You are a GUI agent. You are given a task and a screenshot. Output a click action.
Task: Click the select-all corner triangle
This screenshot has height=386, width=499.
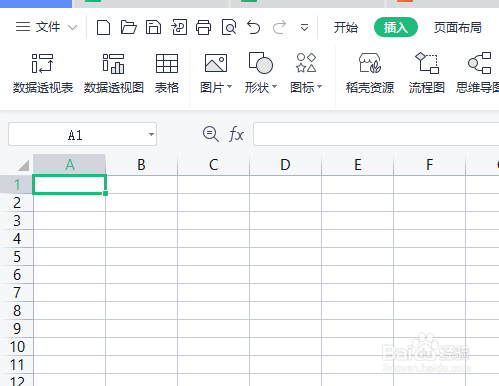pos(23,165)
